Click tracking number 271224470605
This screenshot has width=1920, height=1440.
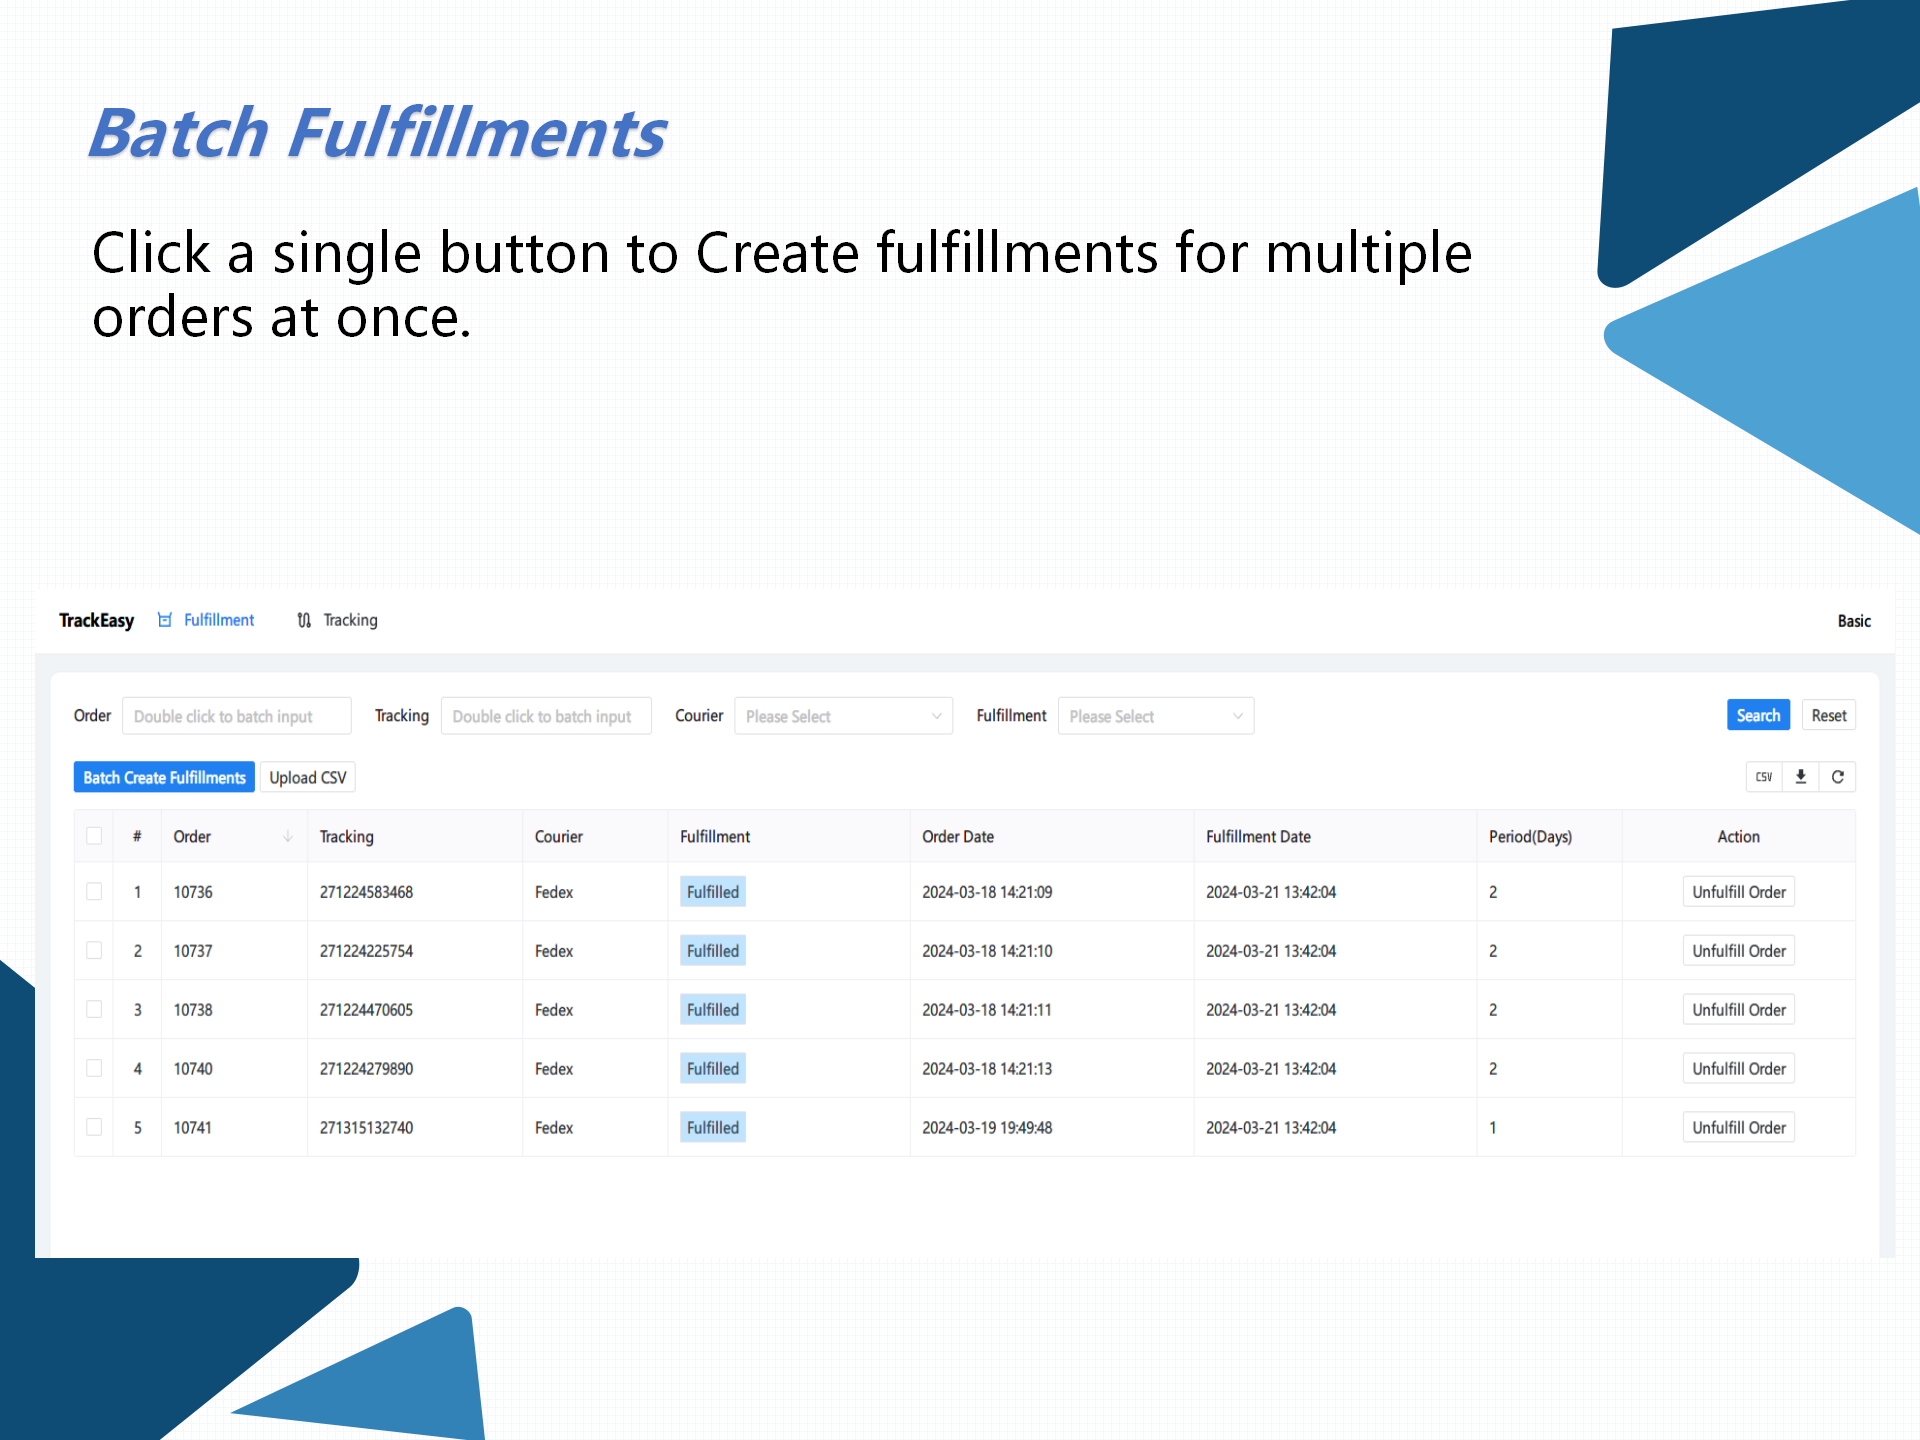pyautogui.click(x=366, y=1010)
